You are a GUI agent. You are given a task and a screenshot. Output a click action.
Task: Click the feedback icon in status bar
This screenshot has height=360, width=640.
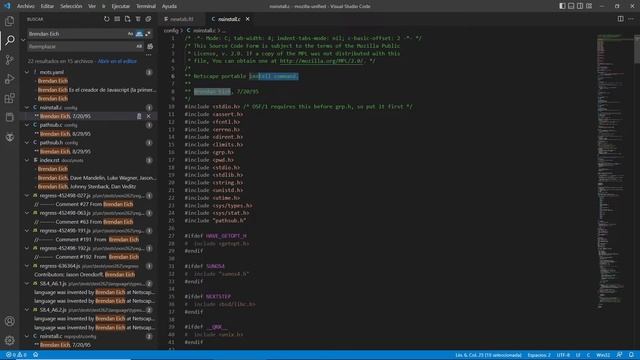619,355
